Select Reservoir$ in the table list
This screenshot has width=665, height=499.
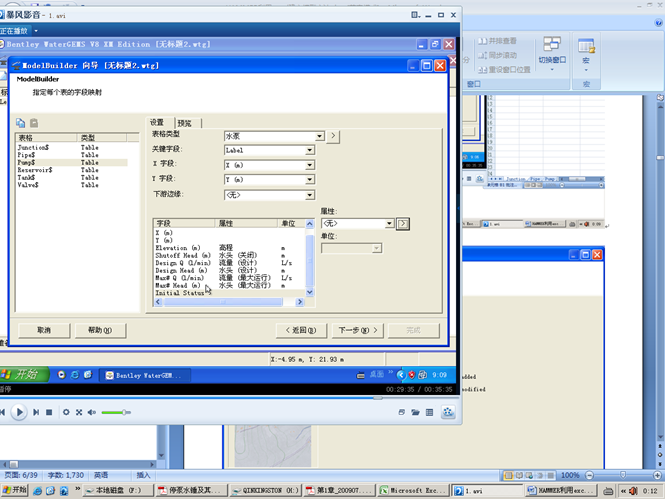(35, 170)
